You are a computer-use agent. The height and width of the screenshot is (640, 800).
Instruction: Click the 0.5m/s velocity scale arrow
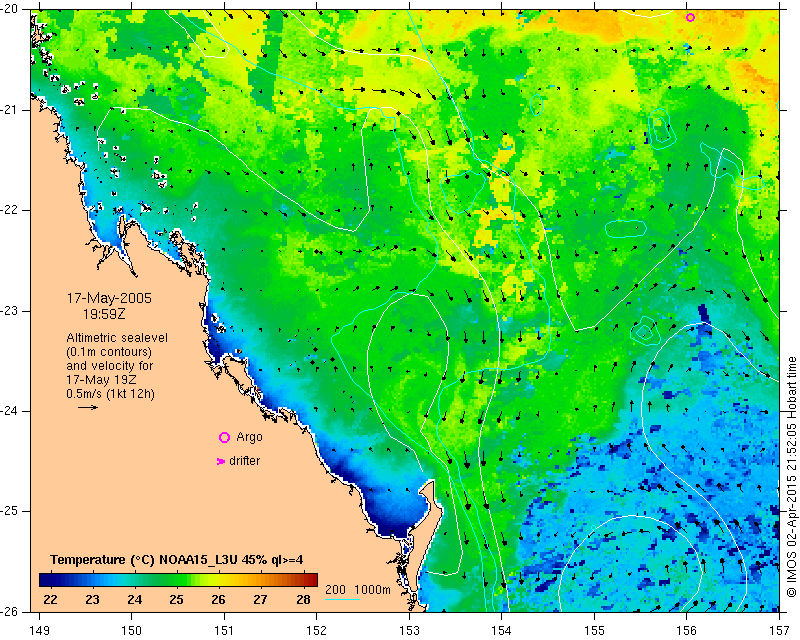[x=88, y=407]
